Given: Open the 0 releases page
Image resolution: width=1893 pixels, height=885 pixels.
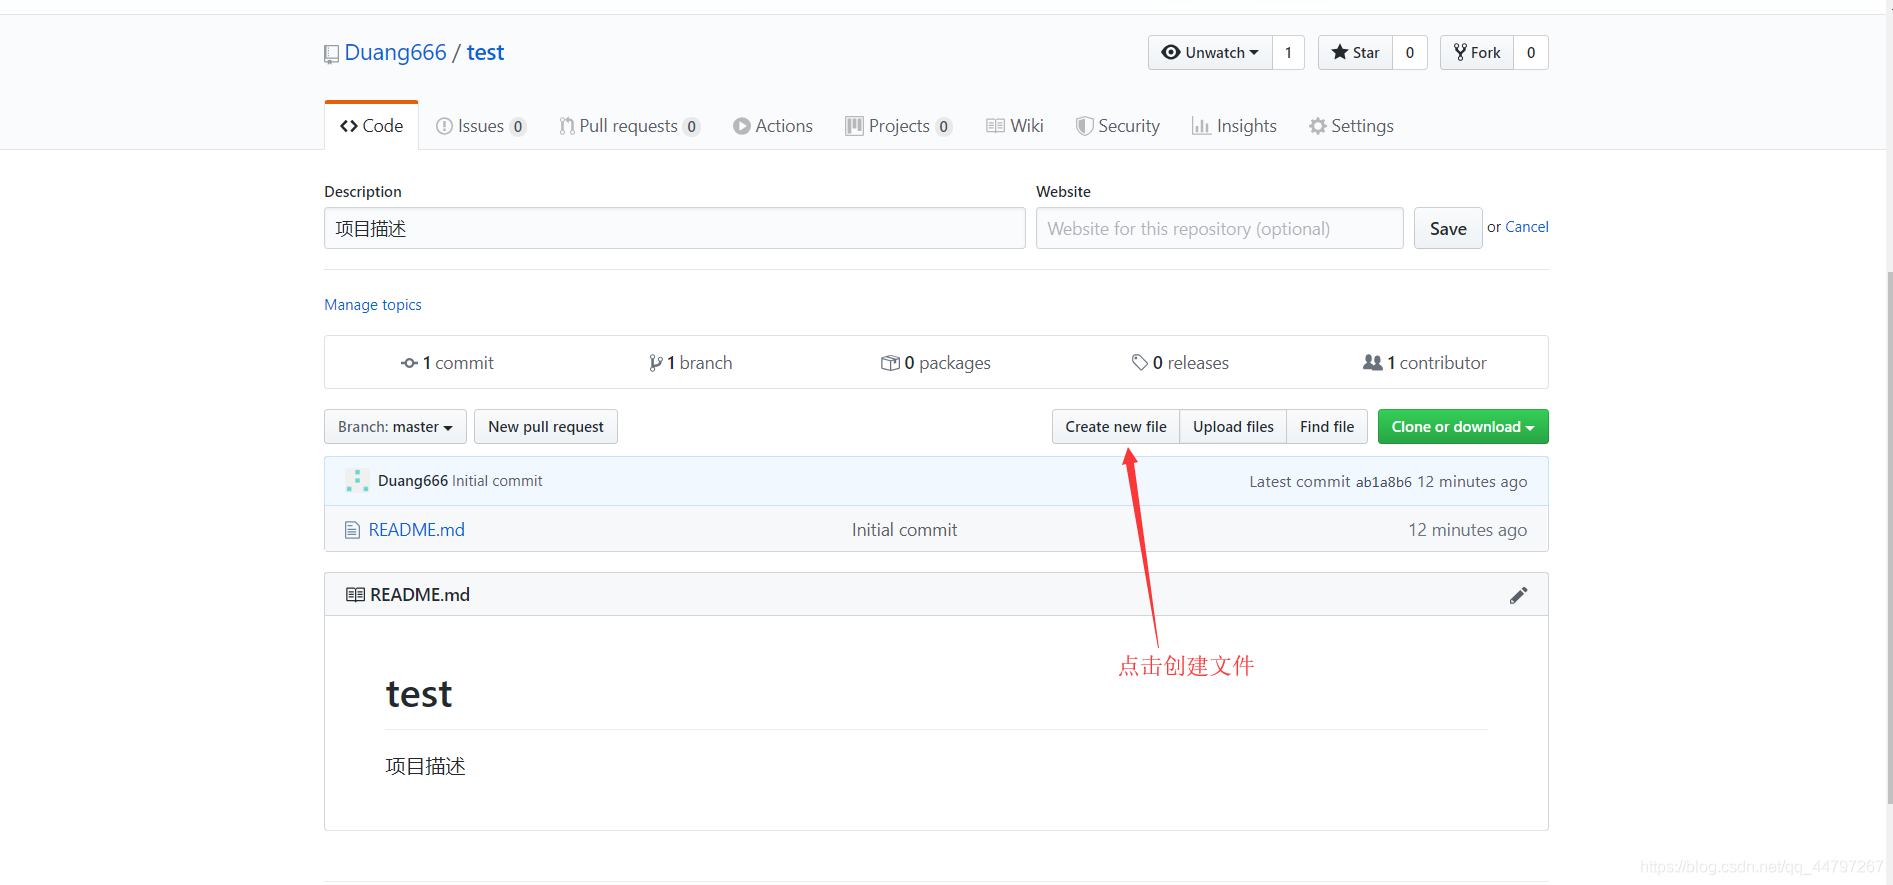Looking at the screenshot, I should click(x=1180, y=363).
